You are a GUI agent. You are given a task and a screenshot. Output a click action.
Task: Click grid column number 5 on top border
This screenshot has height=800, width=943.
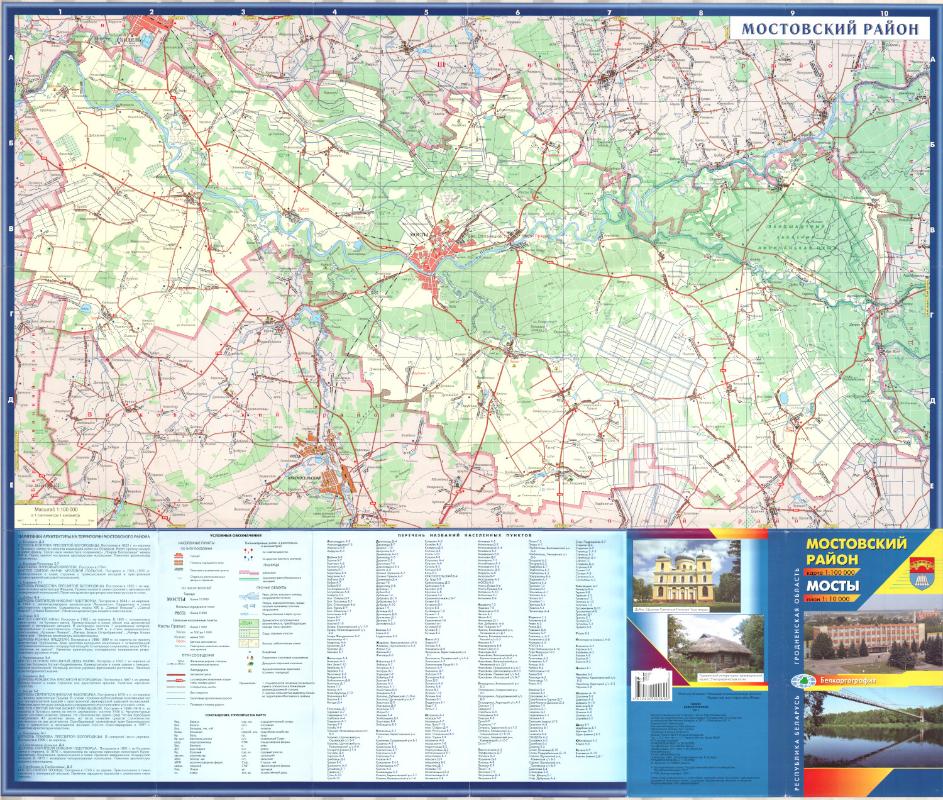[x=425, y=12]
